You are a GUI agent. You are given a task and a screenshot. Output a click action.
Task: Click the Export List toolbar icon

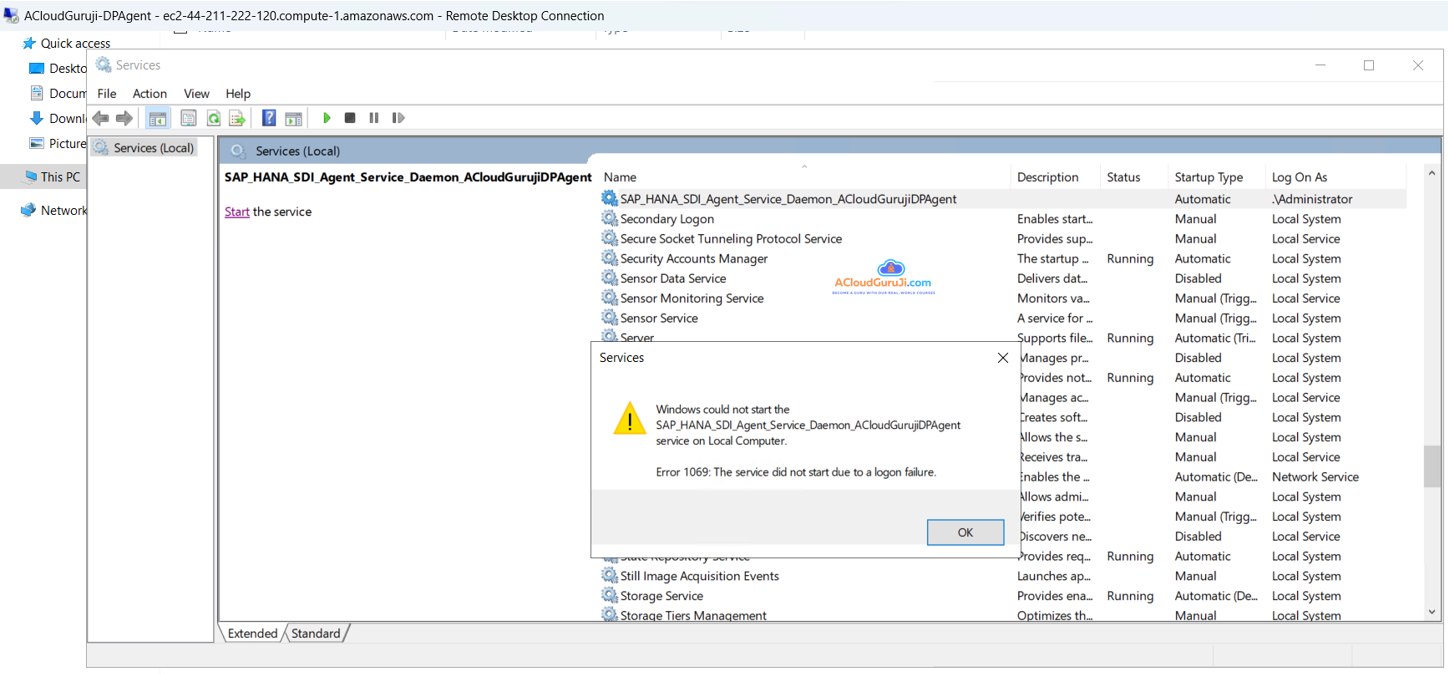click(237, 118)
